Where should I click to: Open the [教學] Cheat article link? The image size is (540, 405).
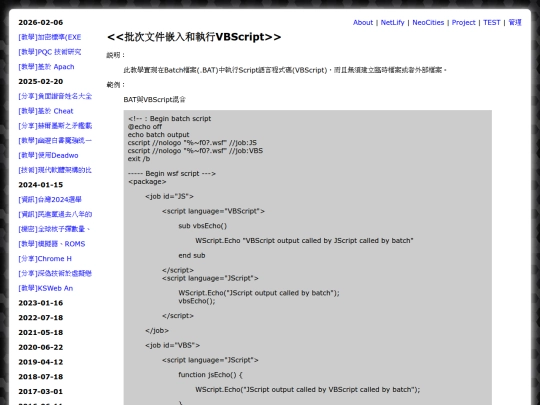coord(46,111)
